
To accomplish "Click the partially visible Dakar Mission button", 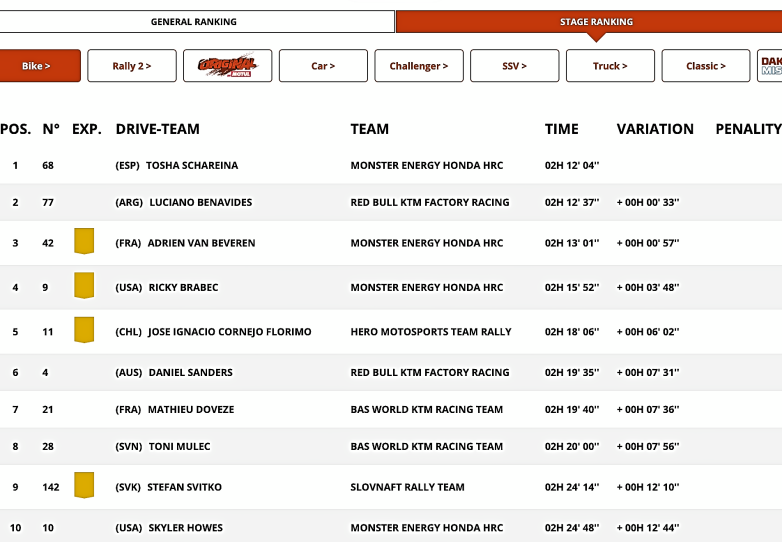I will (770, 66).
